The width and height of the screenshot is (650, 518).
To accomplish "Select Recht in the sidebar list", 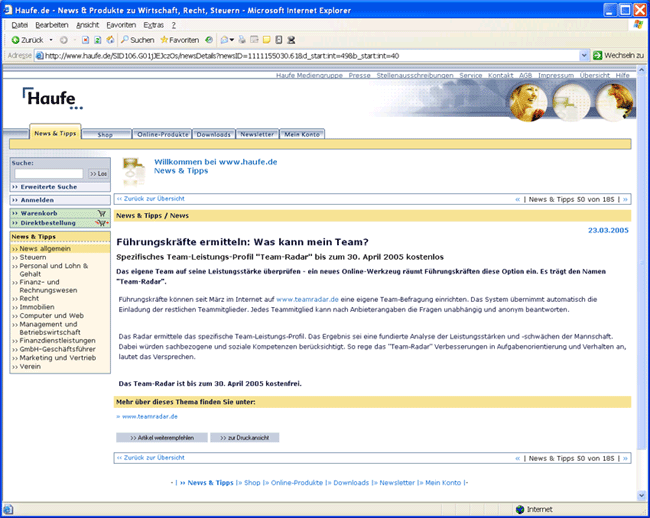I will [29, 298].
